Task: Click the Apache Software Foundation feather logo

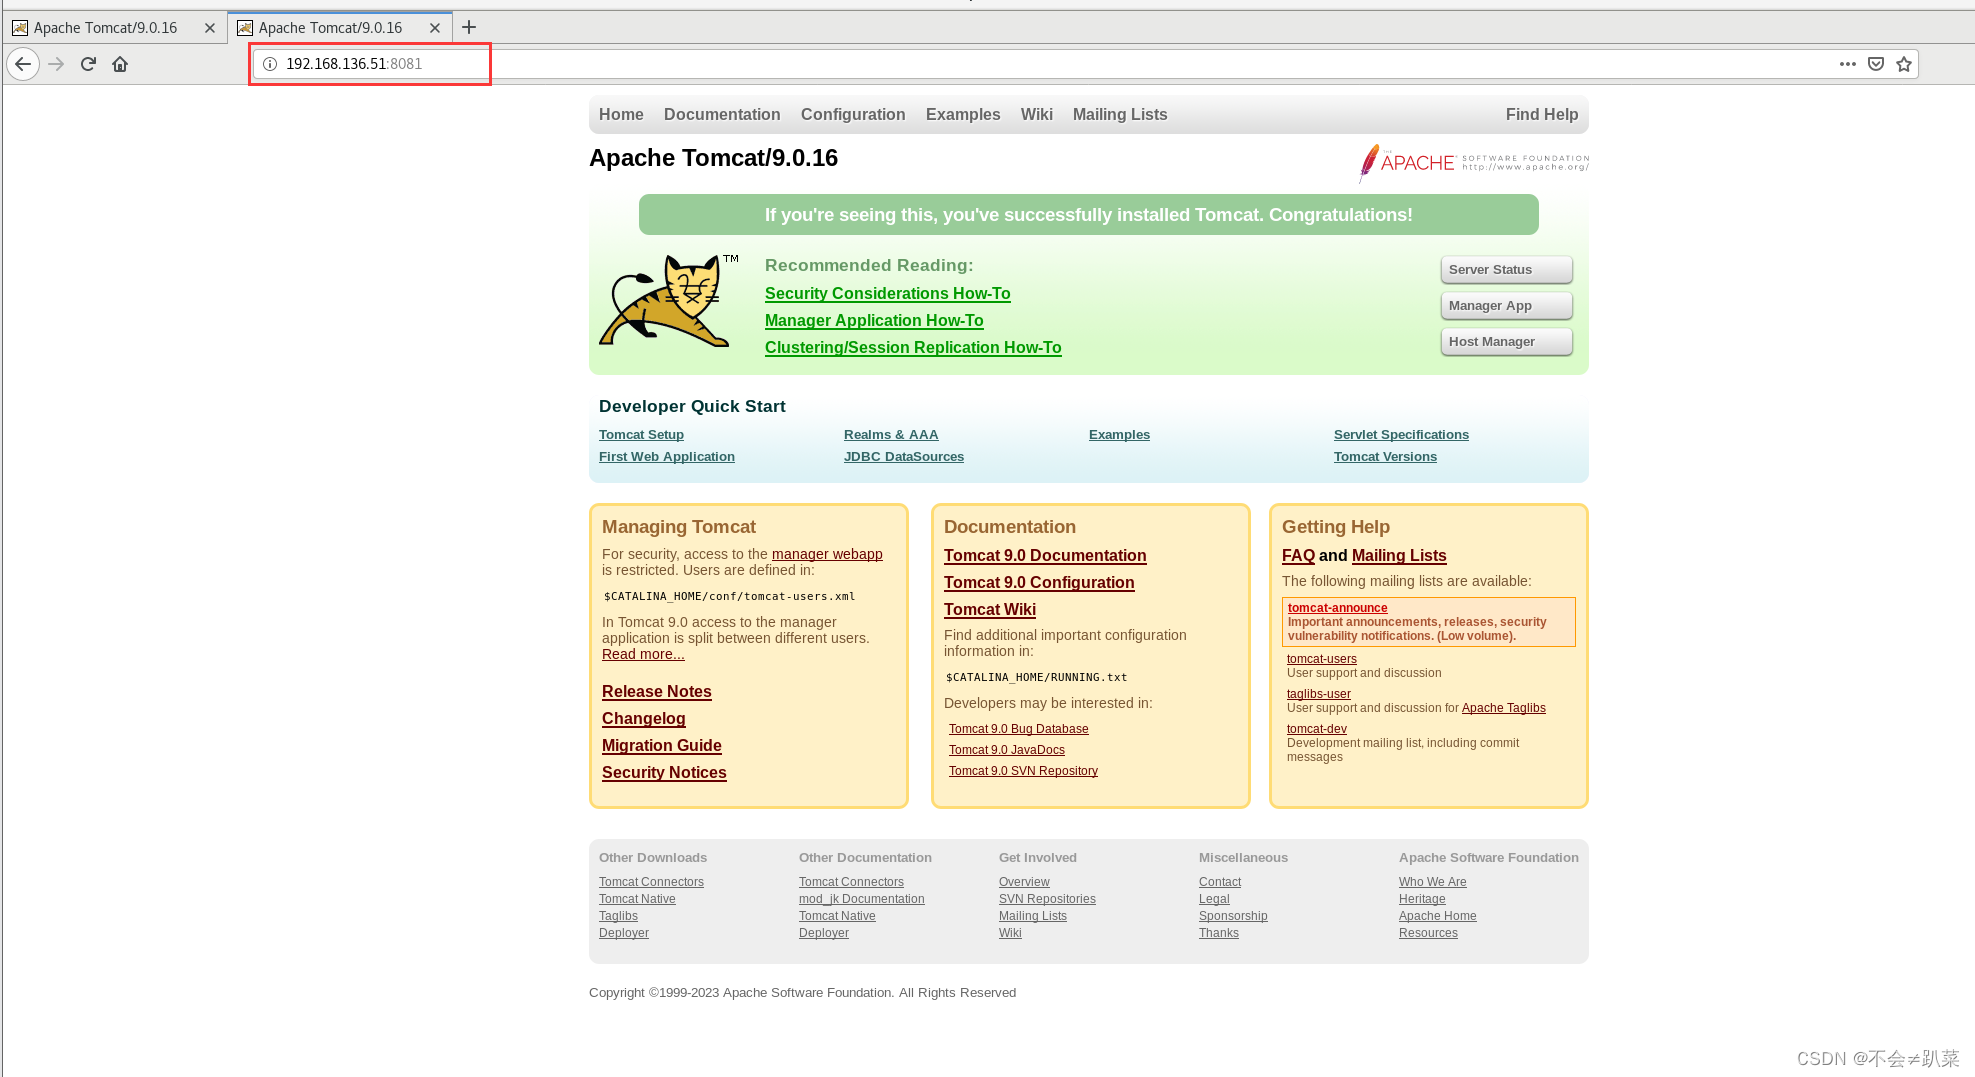Action: (x=1473, y=163)
